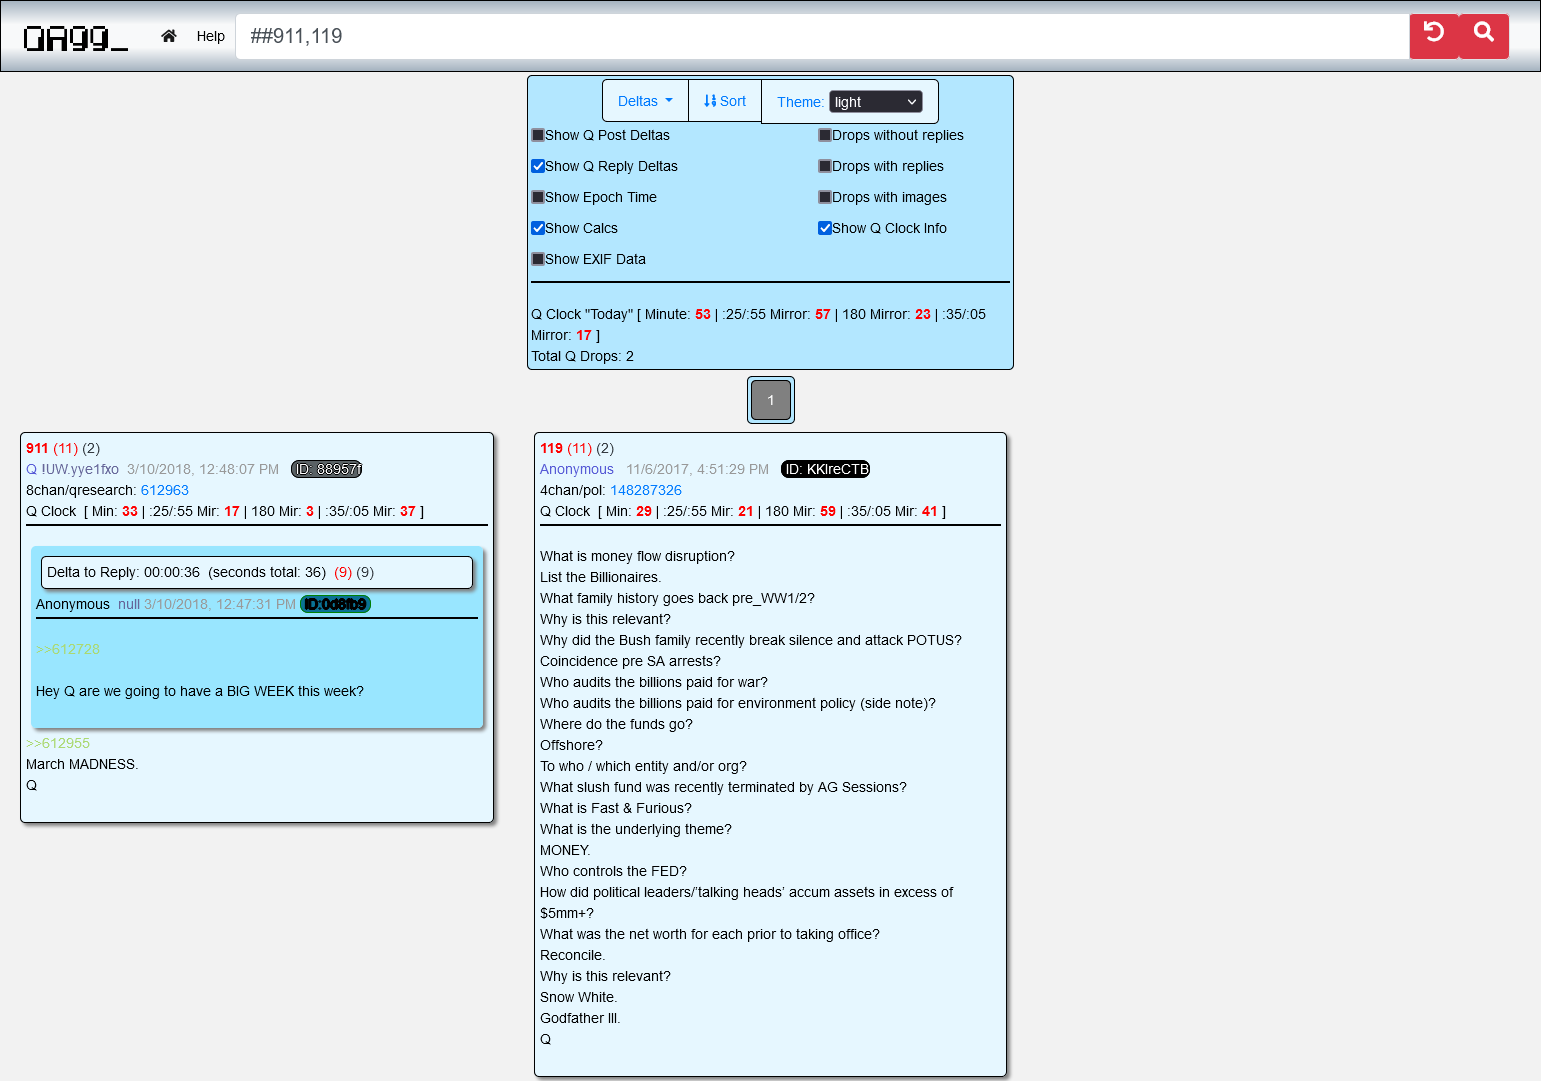This screenshot has height=1081, width=1541.
Task: Click the ID KKIreCTB badge
Action: (826, 469)
